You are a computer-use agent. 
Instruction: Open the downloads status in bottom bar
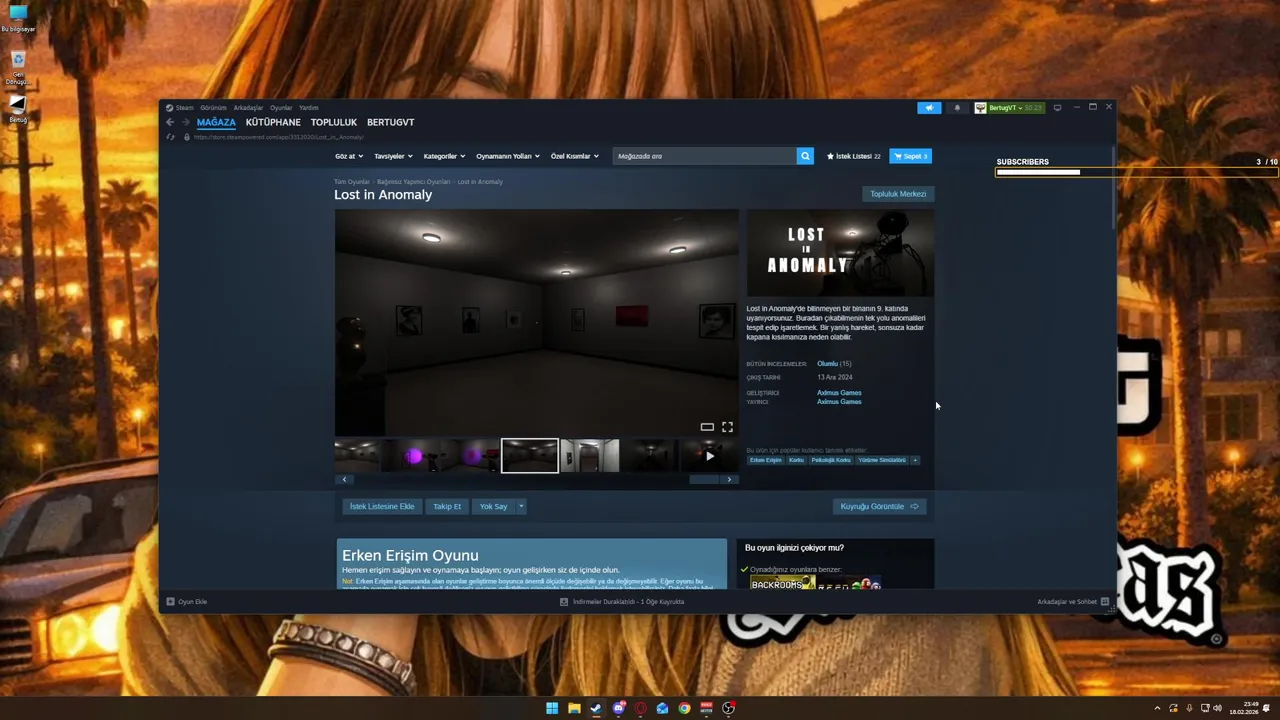(x=622, y=602)
